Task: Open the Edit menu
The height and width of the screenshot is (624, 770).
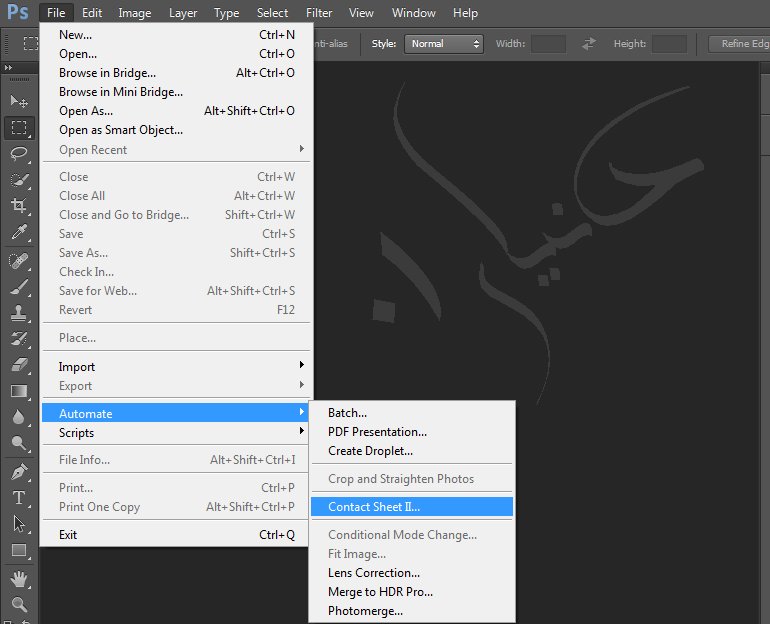Action: click(x=92, y=13)
